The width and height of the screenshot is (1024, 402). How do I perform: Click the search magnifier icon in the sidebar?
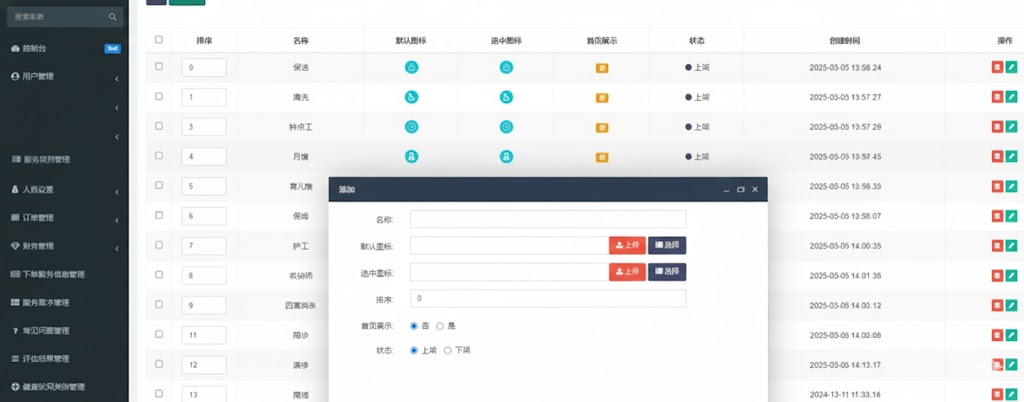click(x=111, y=17)
